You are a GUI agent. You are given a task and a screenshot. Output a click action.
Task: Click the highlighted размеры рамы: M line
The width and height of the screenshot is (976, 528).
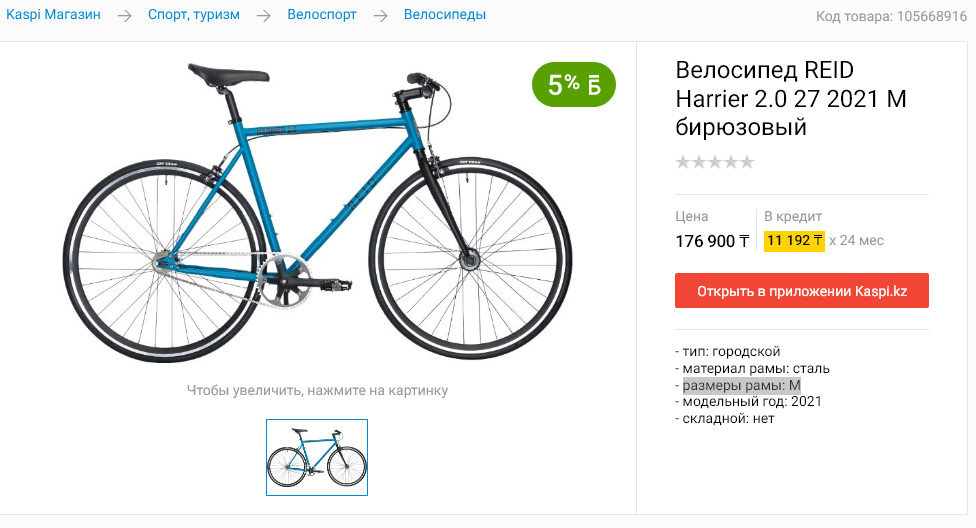[x=742, y=385]
